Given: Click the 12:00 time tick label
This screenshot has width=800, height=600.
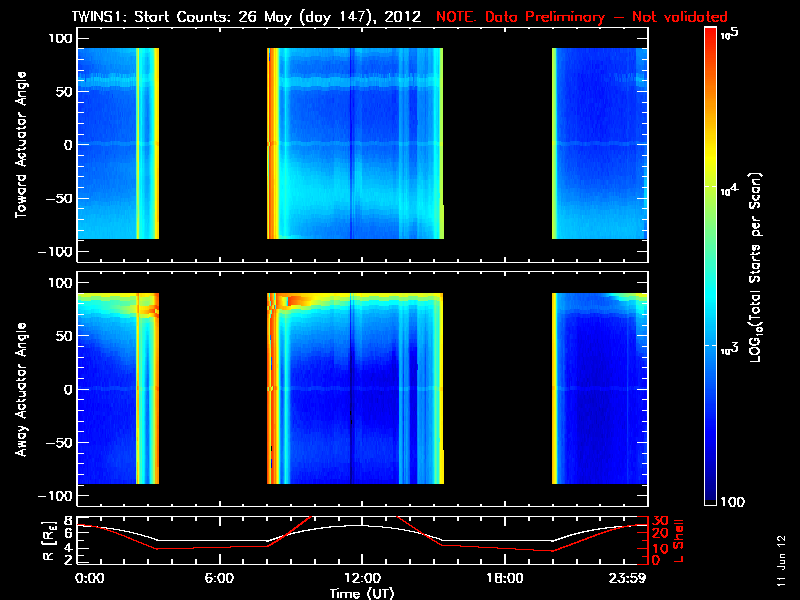Looking at the screenshot, I should [x=362, y=578].
